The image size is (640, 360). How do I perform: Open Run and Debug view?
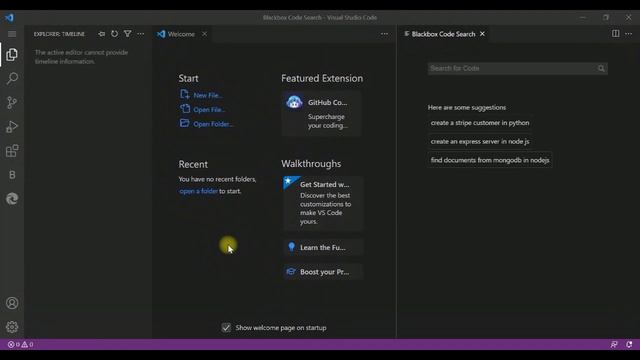pyautogui.click(x=12, y=127)
